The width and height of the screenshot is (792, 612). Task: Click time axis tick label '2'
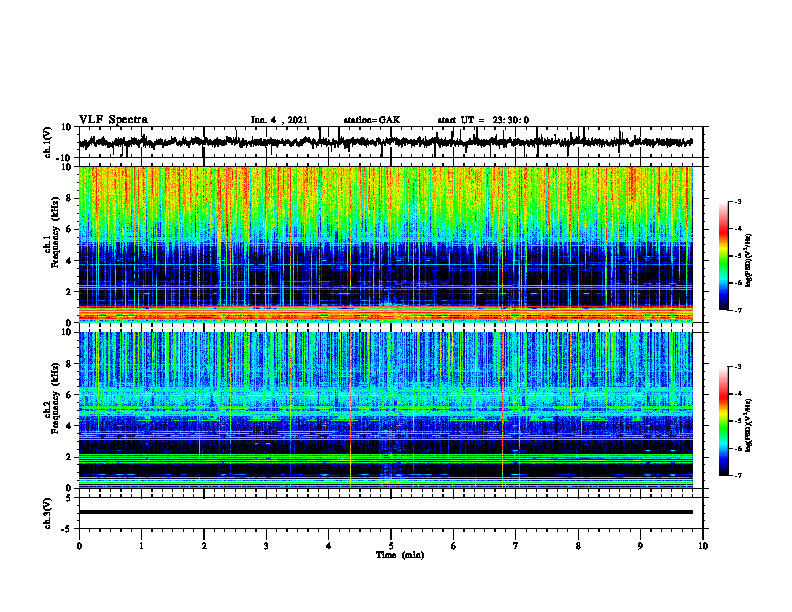[204, 546]
